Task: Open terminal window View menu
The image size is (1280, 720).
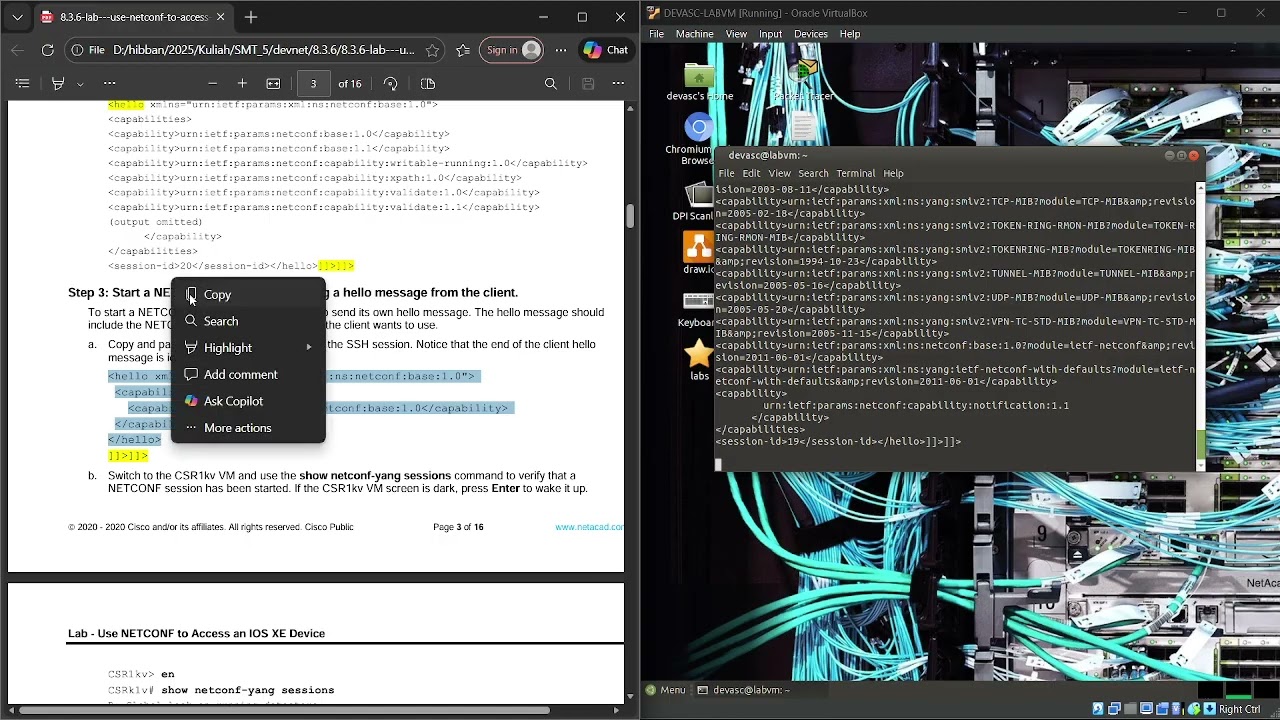Action: click(x=779, y=173)
